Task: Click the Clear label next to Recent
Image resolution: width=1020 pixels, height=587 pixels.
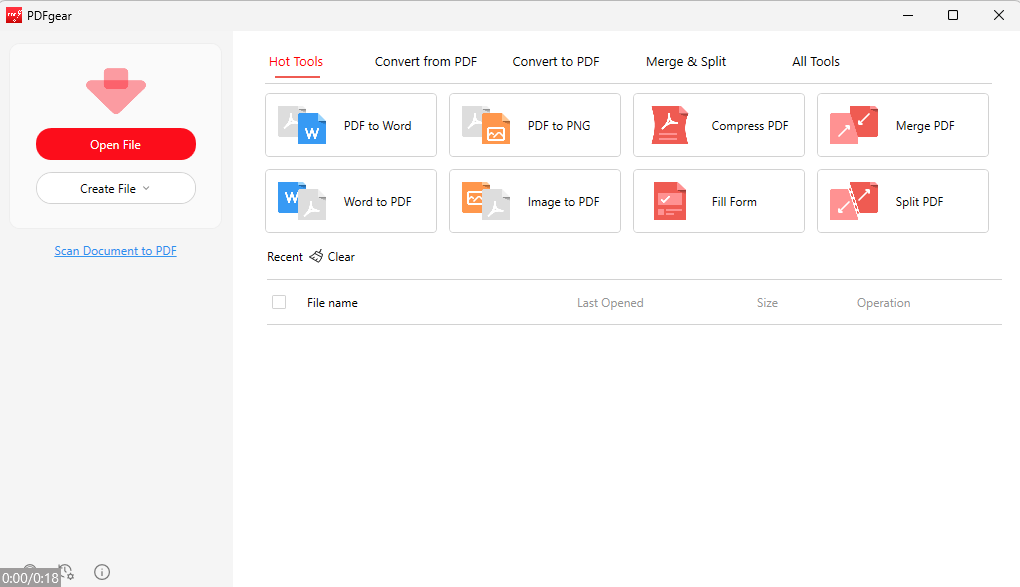Action: click(x=341, y=256)
